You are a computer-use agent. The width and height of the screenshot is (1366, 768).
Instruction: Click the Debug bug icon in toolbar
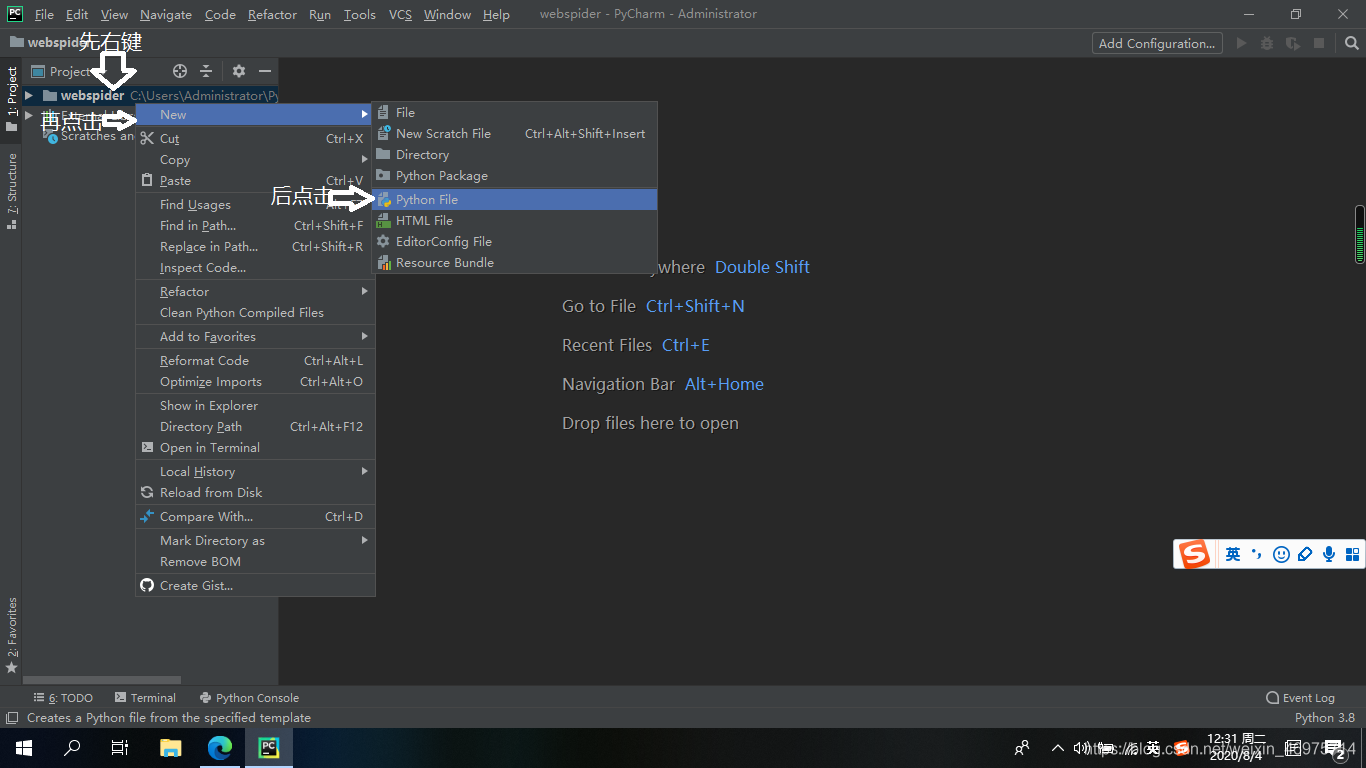tap(1267, 43)
